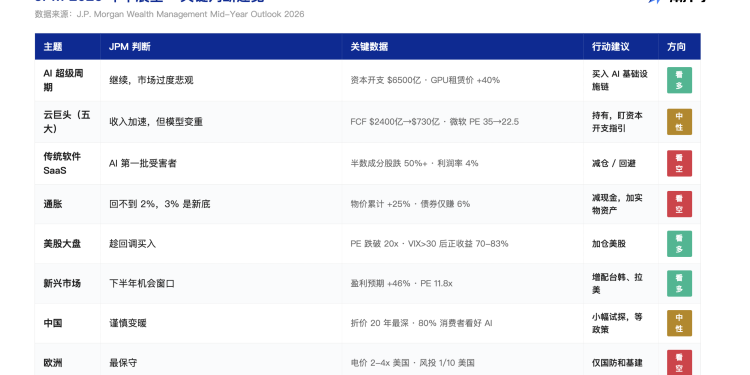This screenshot has height=375, width=750.
Task: Click the 继续，市场过度悲观 judgment cell
Action: coord(221,80)
